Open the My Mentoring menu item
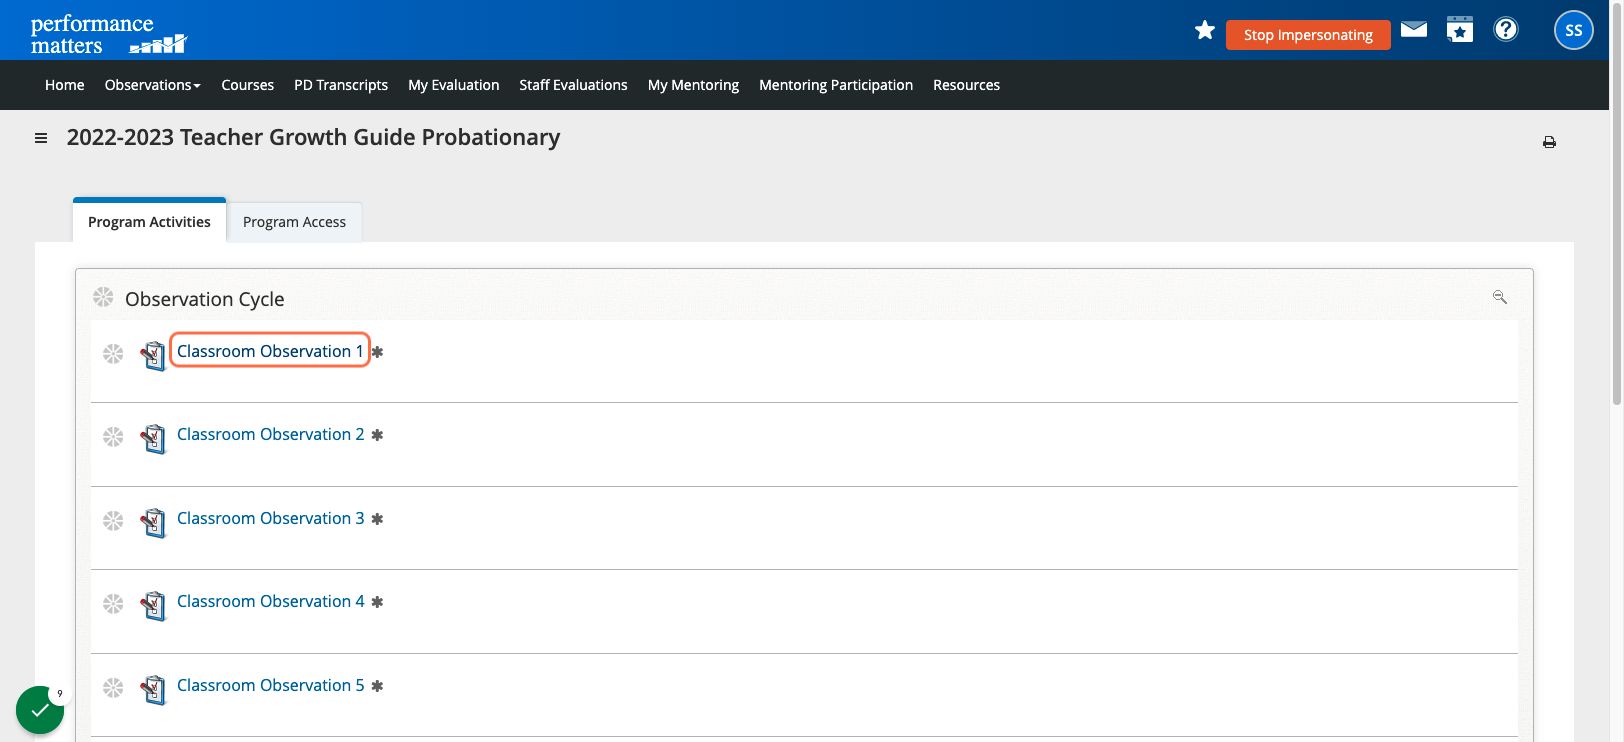 [x=694, y=85]
